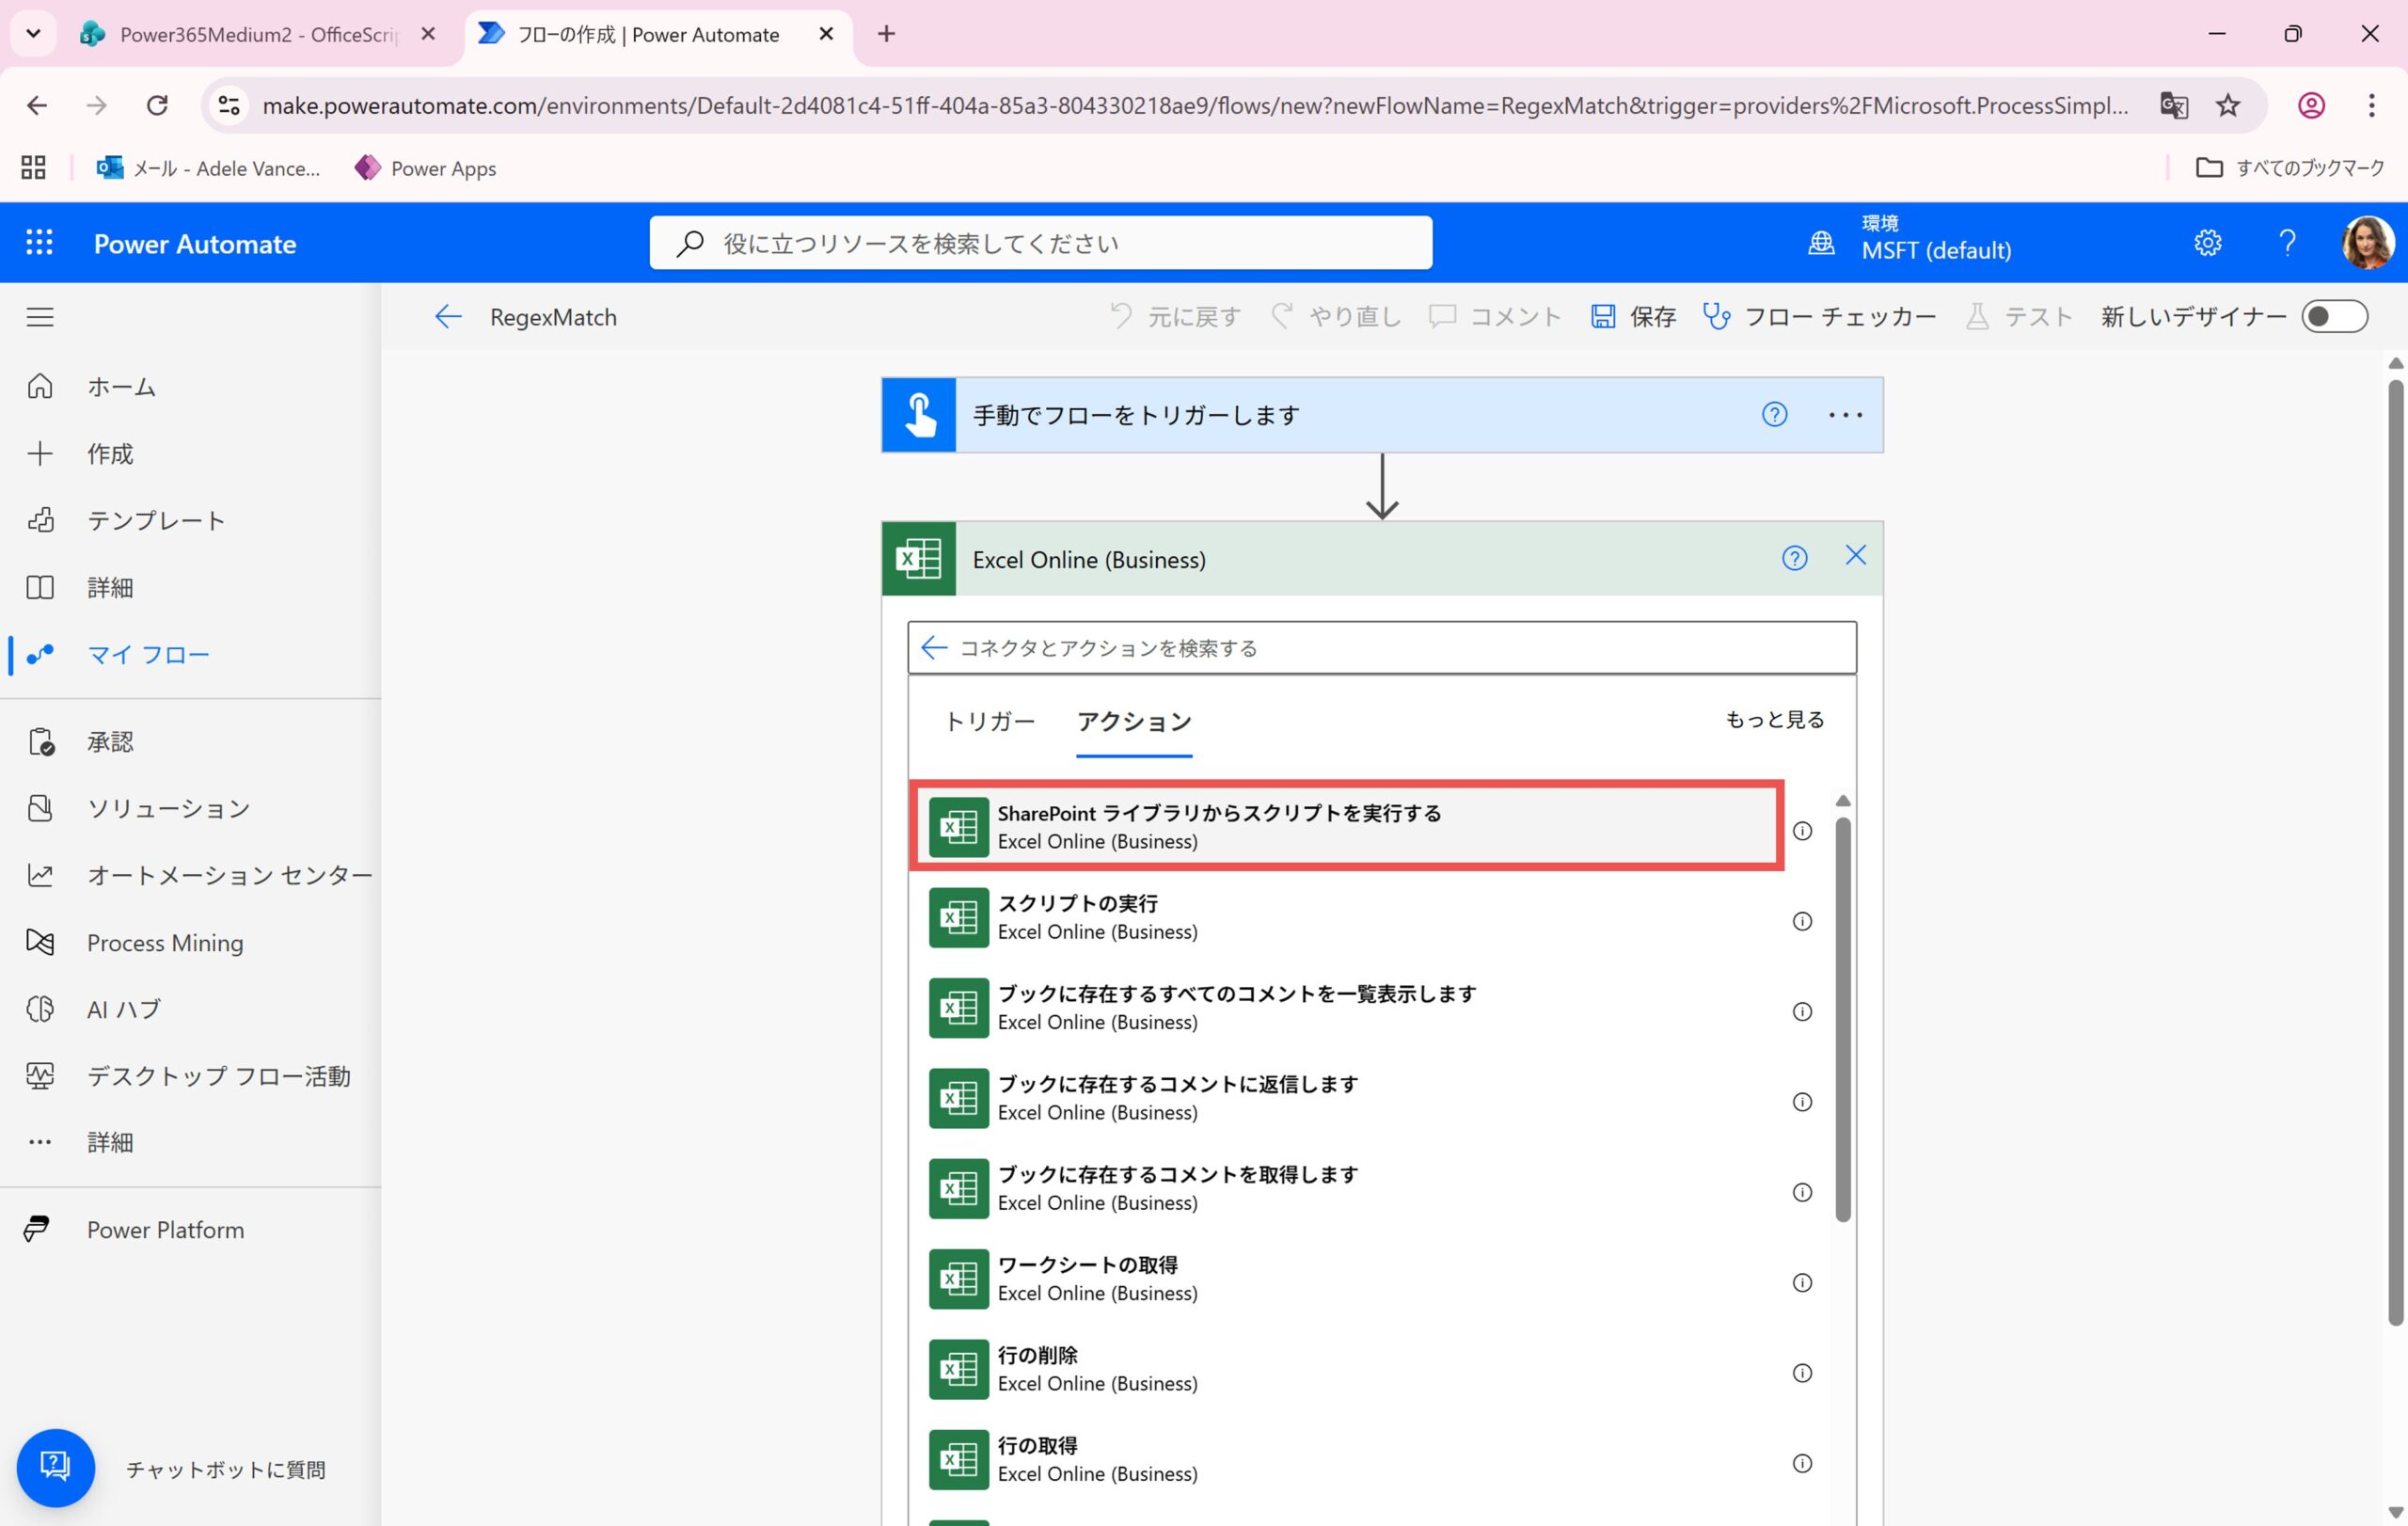Click the settings gear in the header
2408x1526 pixels.
click(2207, 243)
